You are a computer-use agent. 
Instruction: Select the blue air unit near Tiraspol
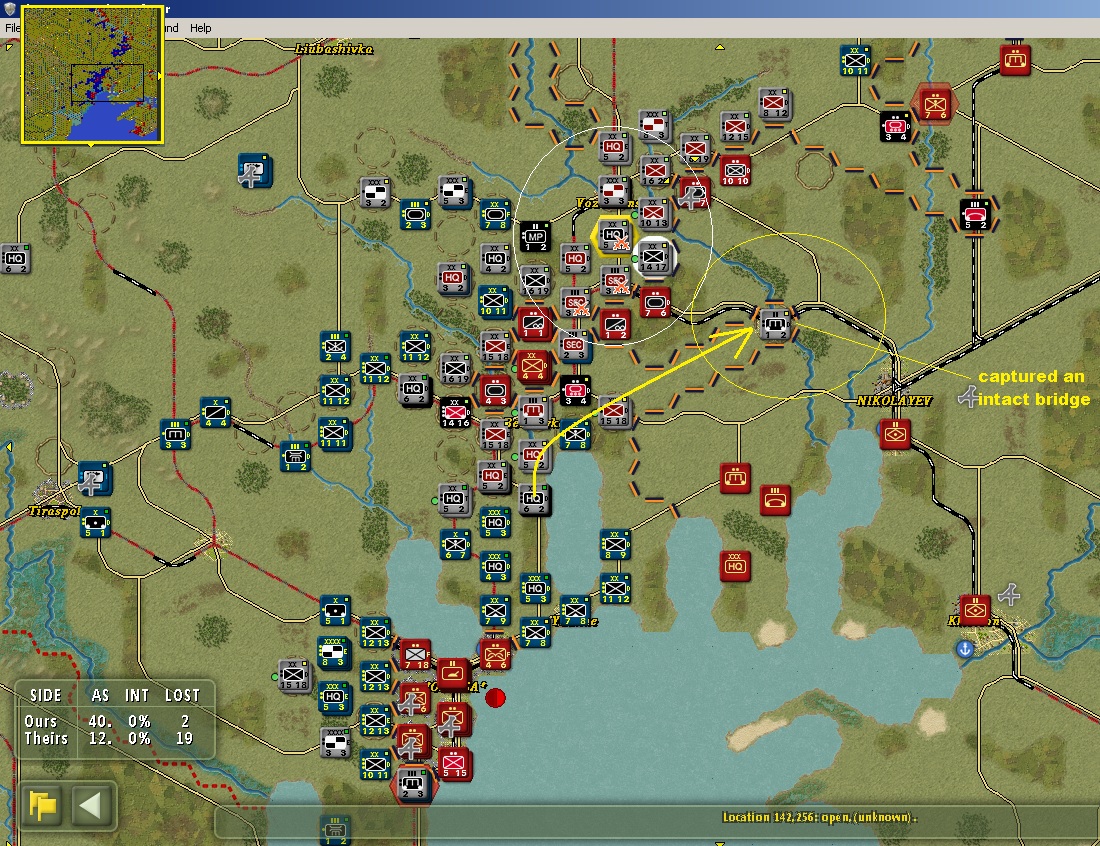point(94,478)
